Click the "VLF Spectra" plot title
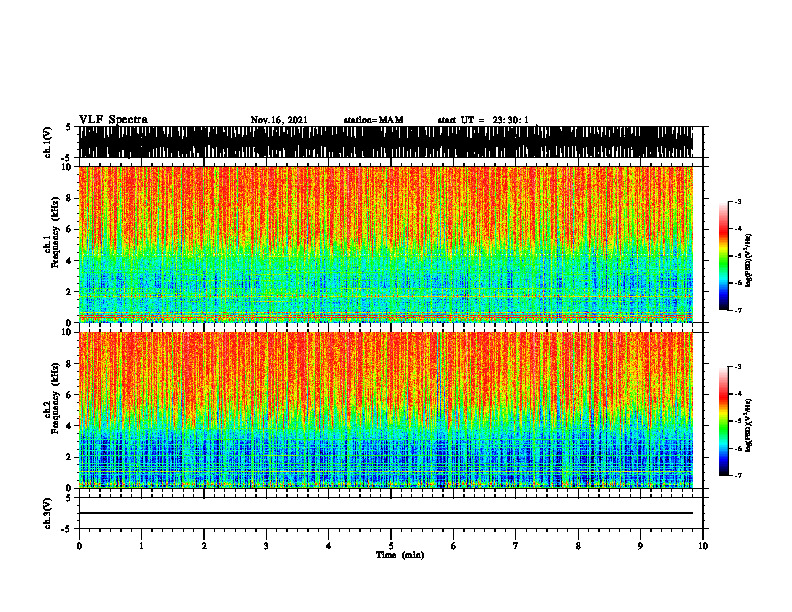The image size is (792, 612). coord(113,119)
